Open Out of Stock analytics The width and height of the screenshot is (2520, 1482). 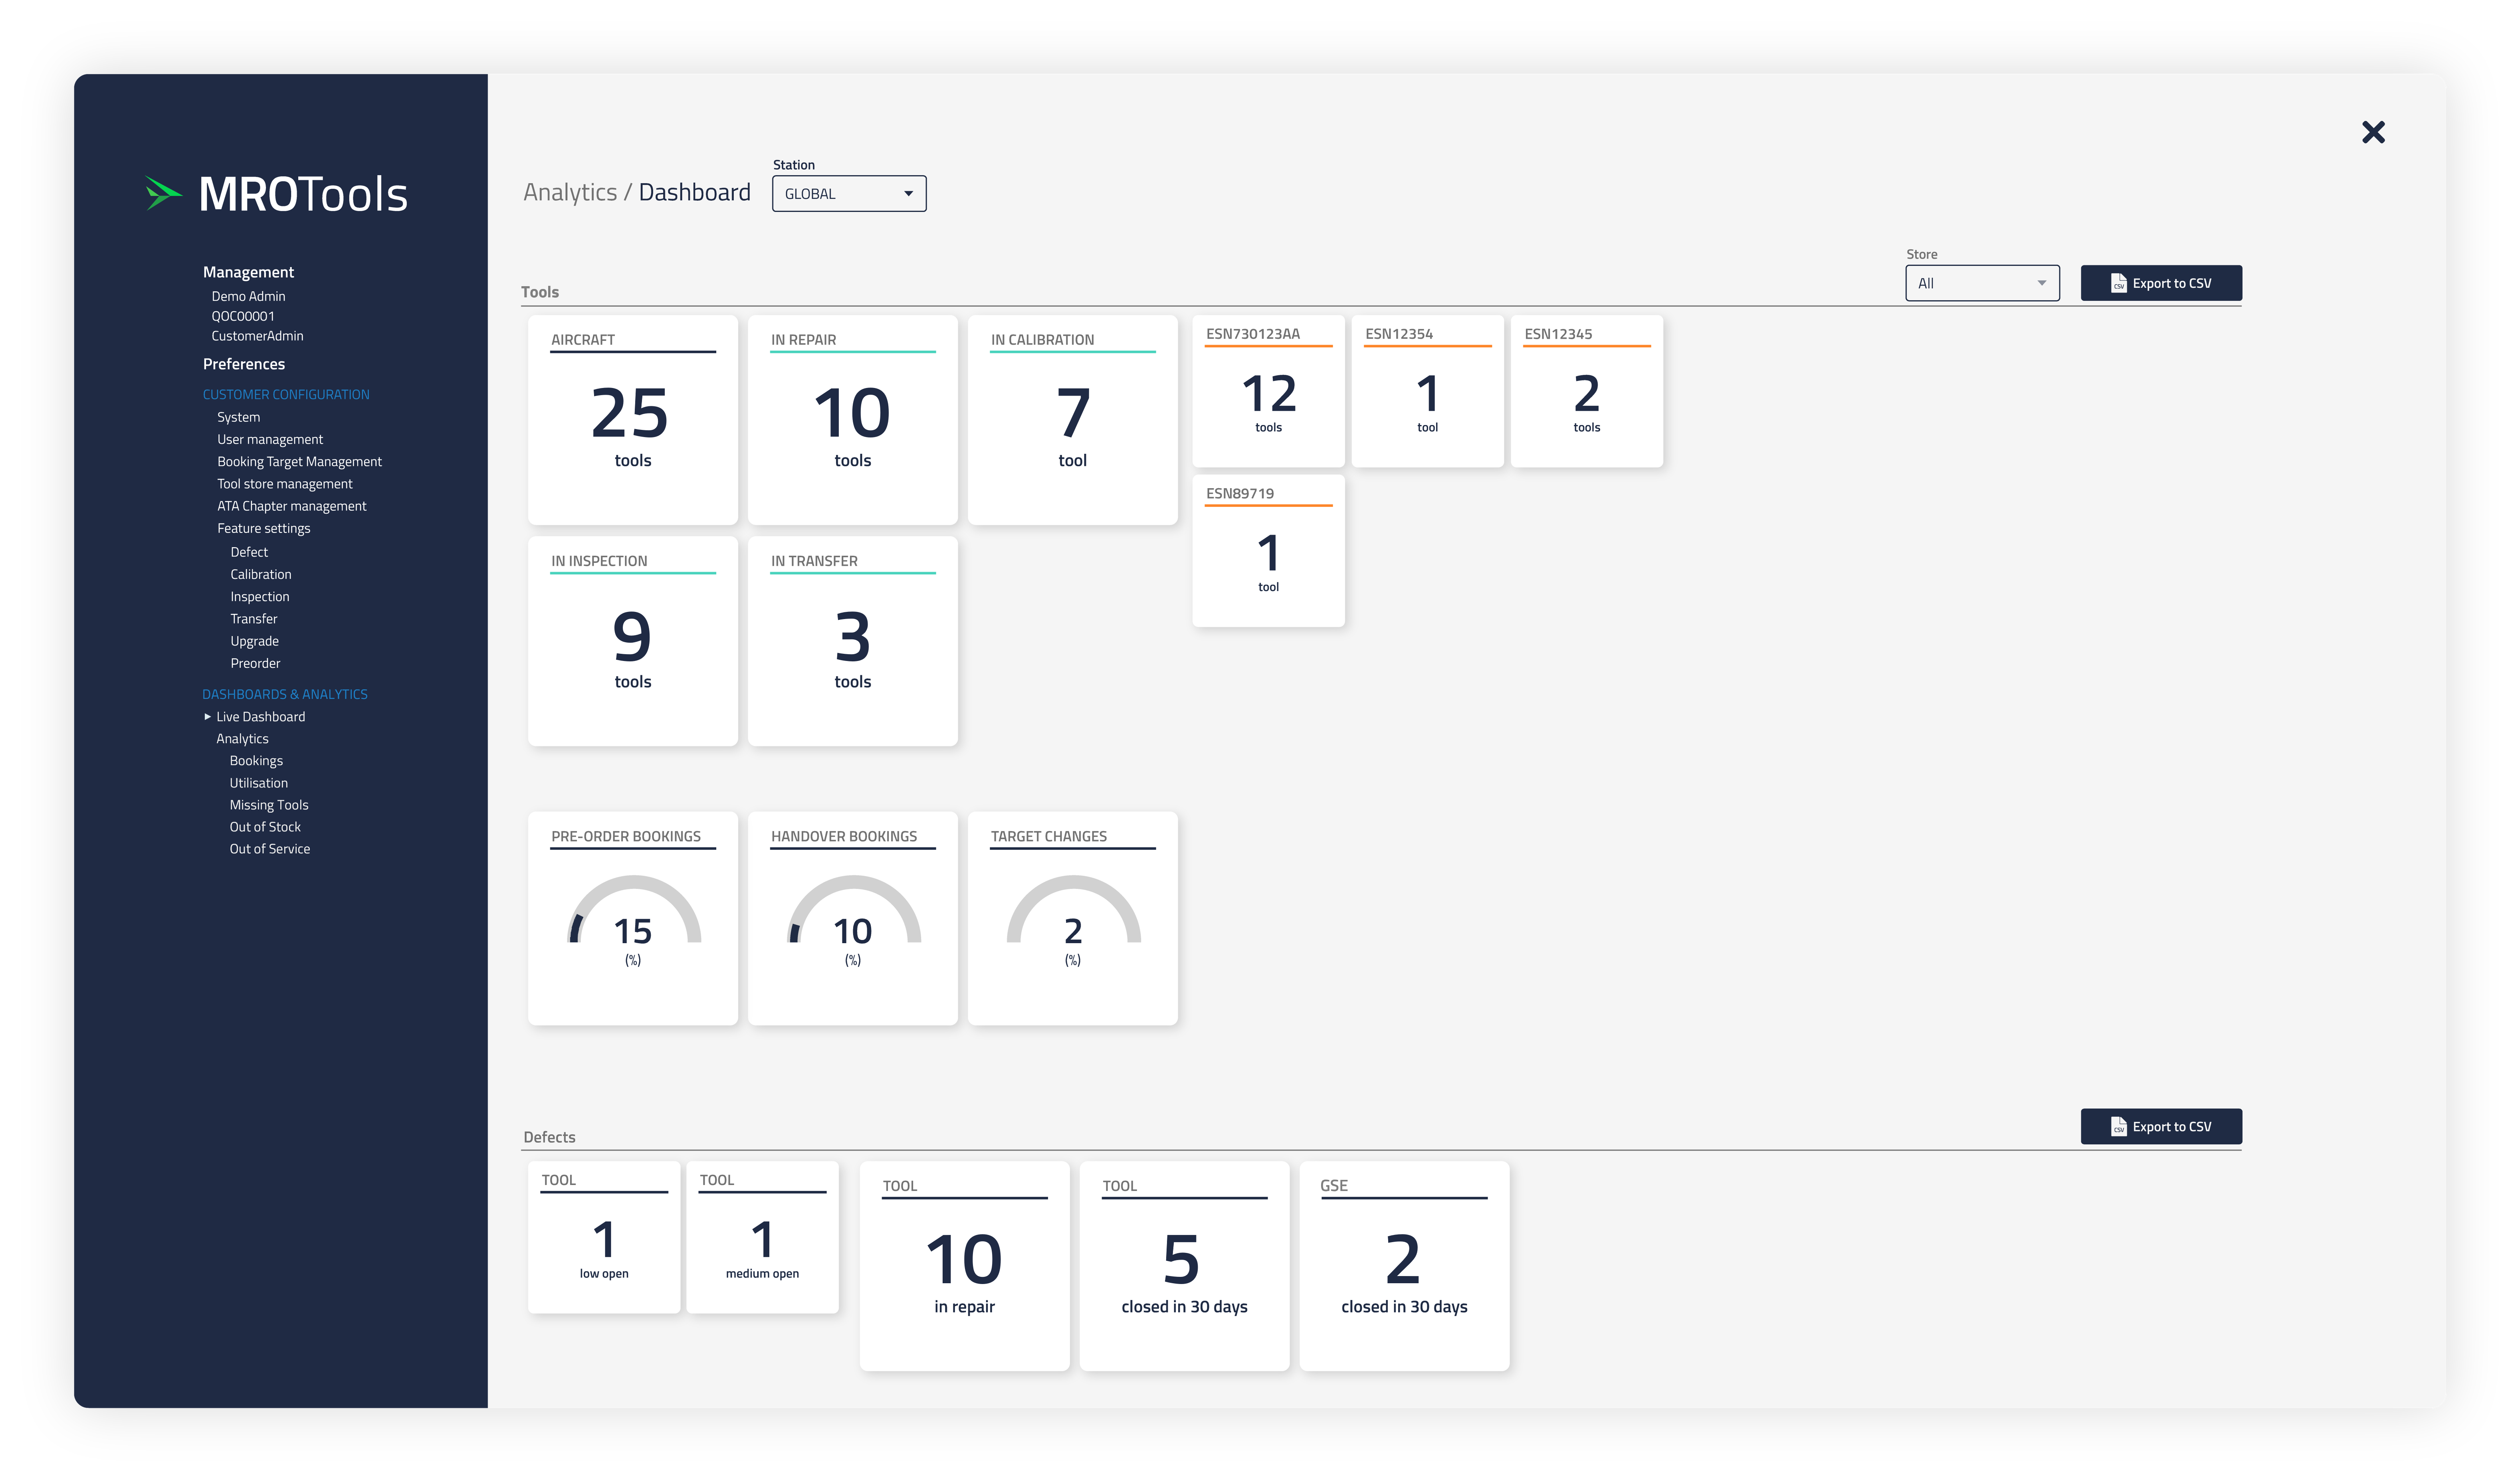pyautogui.click(x=265, y=827)
